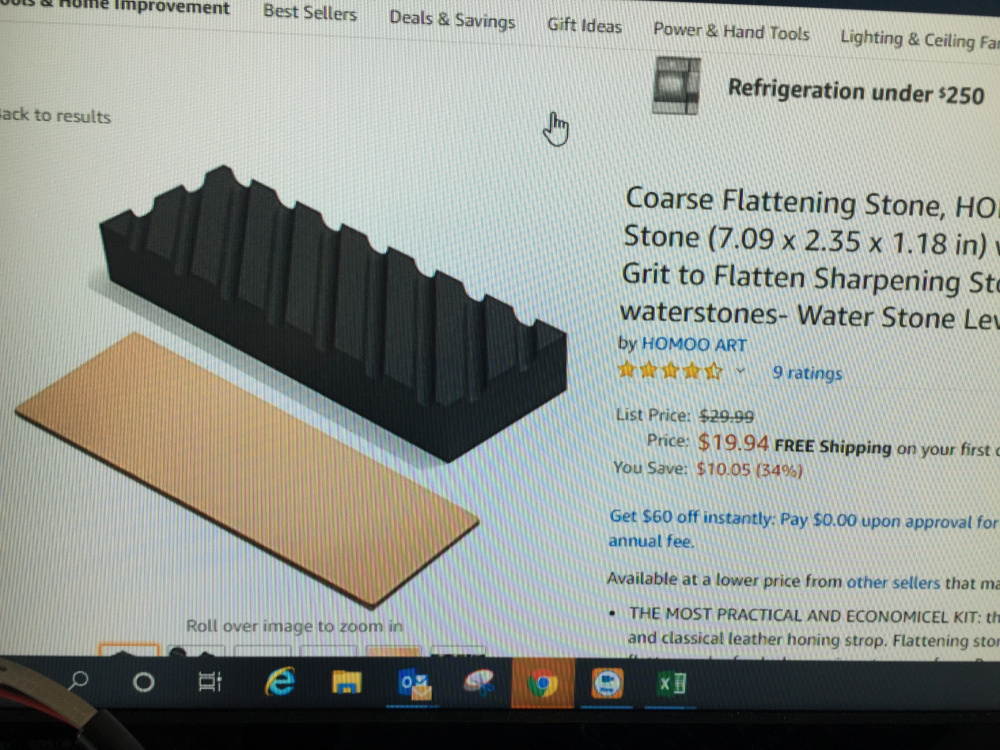The width and height of the screenshot is (1000, 750).
Task: Open Excel from the taskbar
Action: 671,684
